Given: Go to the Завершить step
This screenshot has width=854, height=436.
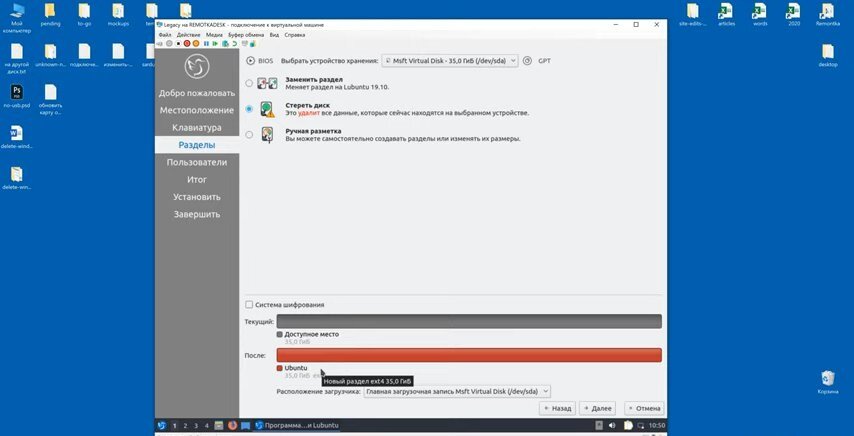Looking at the screenshot, I should (x=197, y=214).
